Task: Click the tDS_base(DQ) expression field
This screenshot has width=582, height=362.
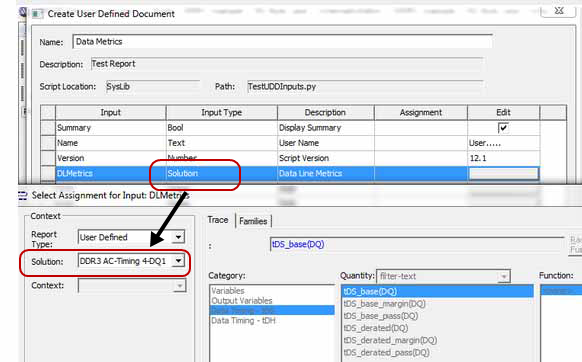Action: tap(416, 245)
